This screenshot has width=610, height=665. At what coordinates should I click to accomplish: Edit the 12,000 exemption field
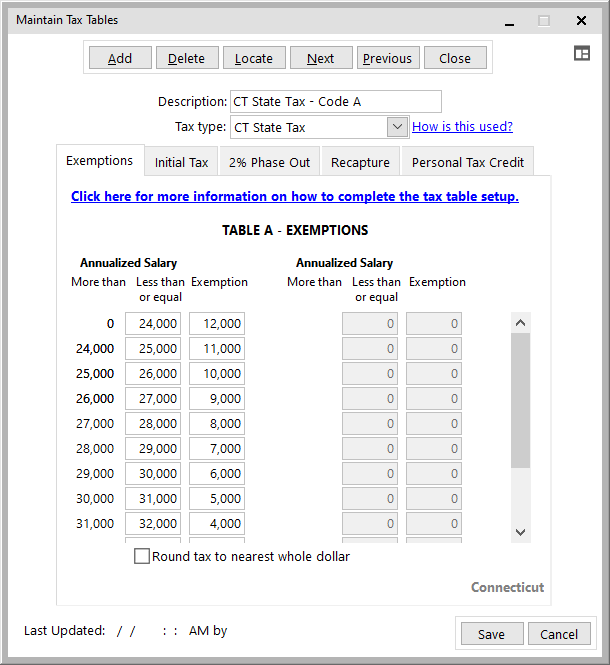tap(217, 324)
